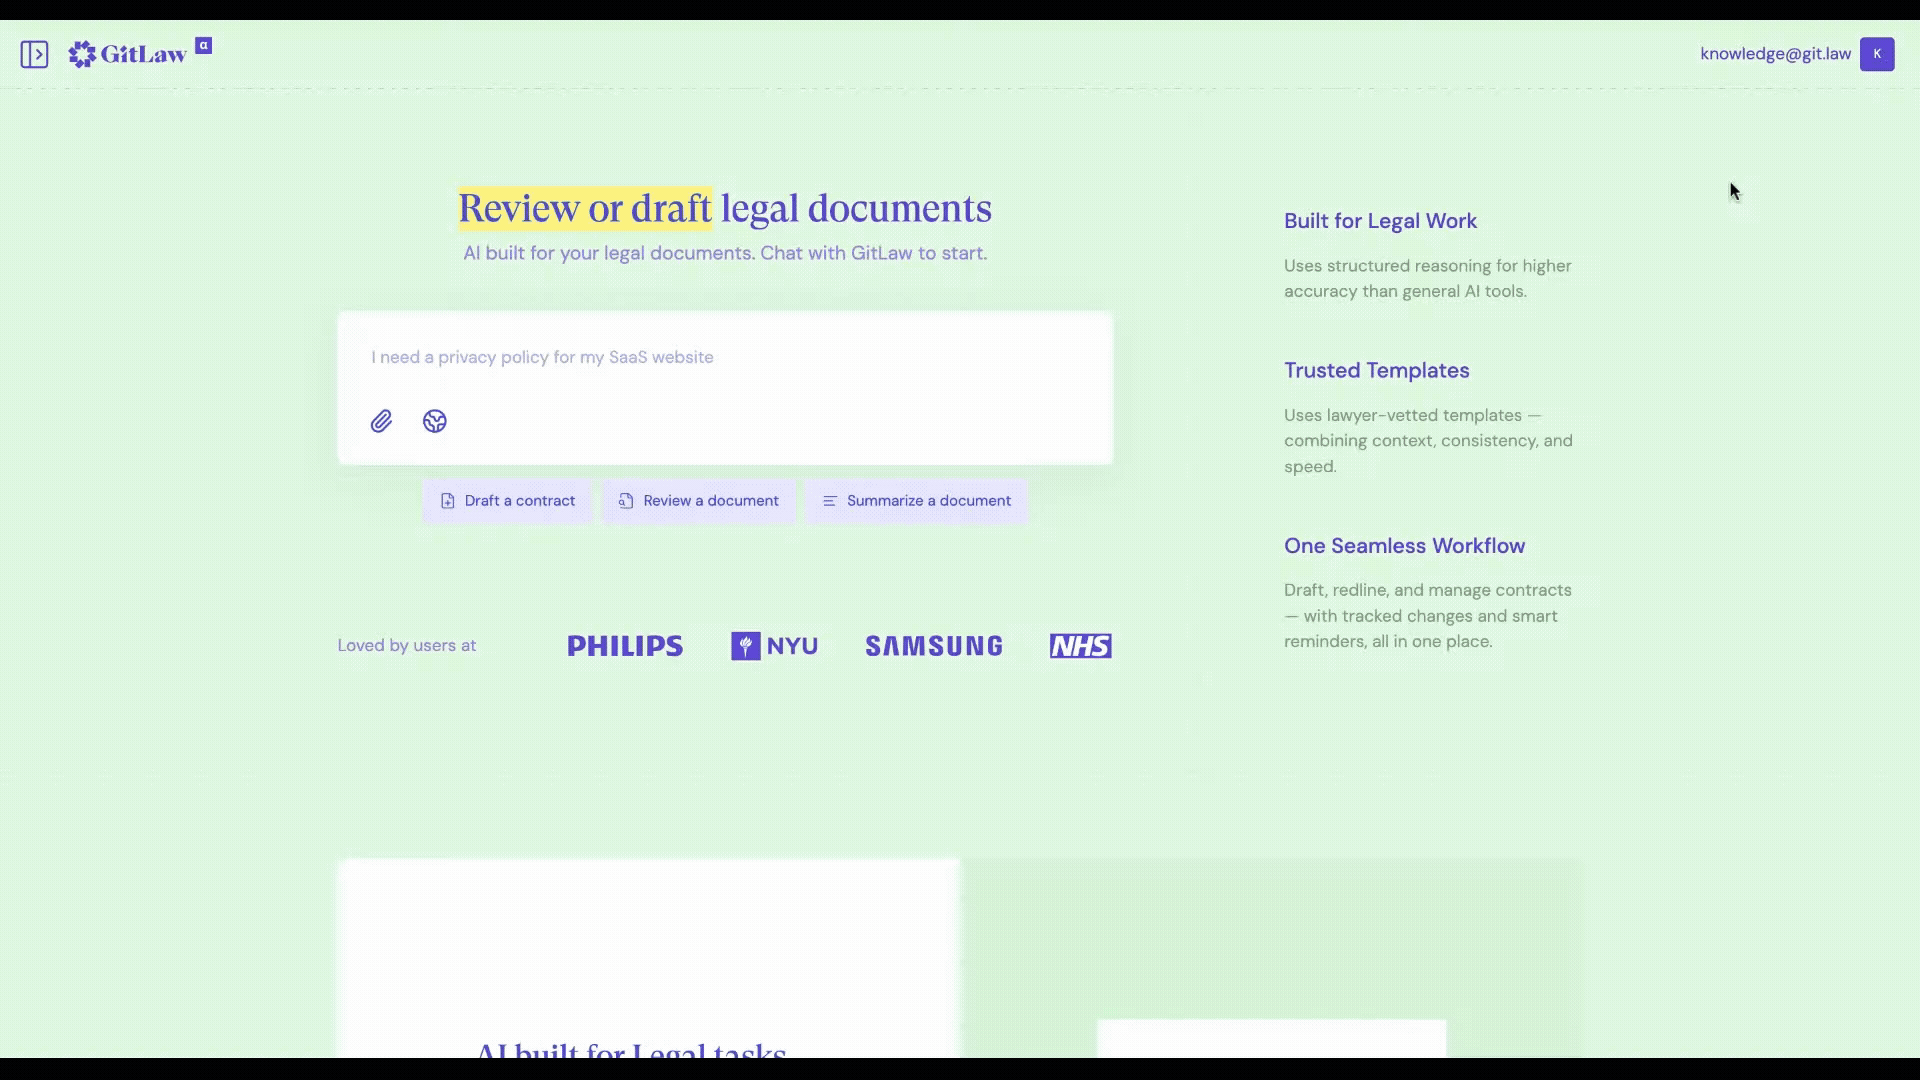Attach a file with paperclip icon

tap(381, 421)
